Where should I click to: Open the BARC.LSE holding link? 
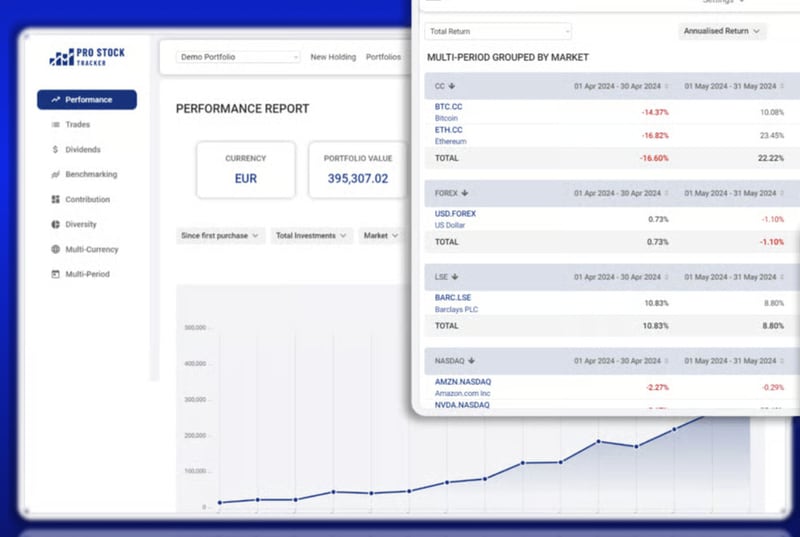click(453, 297)
